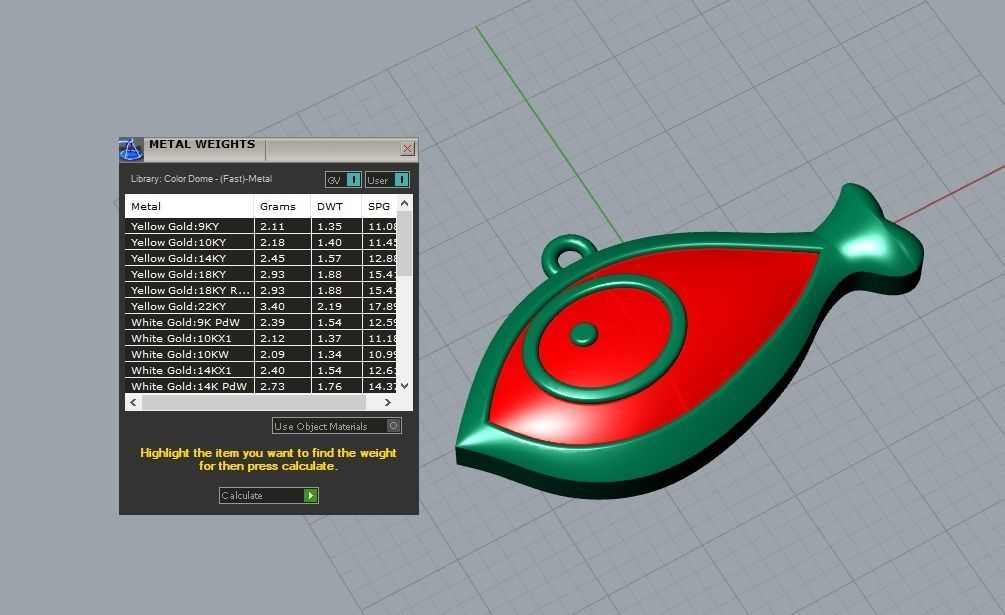Select the Yellow Gold:14KY row

pos(261,258)
